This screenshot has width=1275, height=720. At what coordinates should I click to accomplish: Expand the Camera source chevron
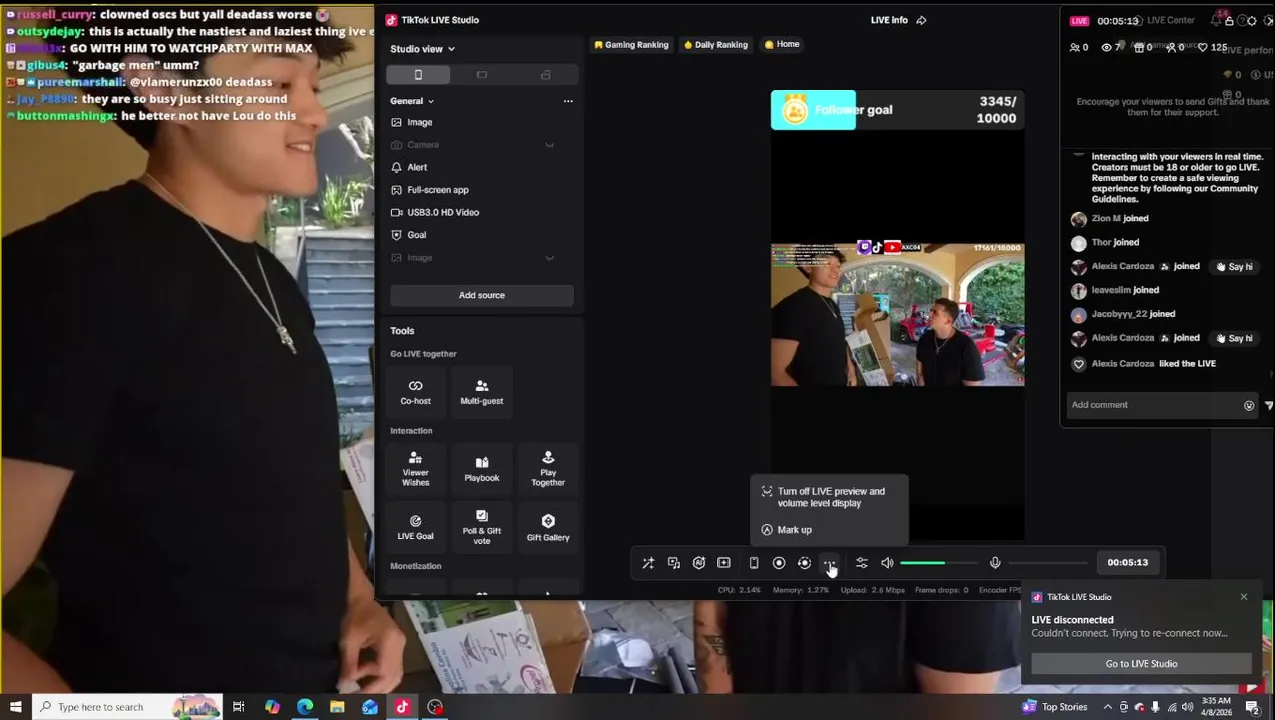coord(549,145)
